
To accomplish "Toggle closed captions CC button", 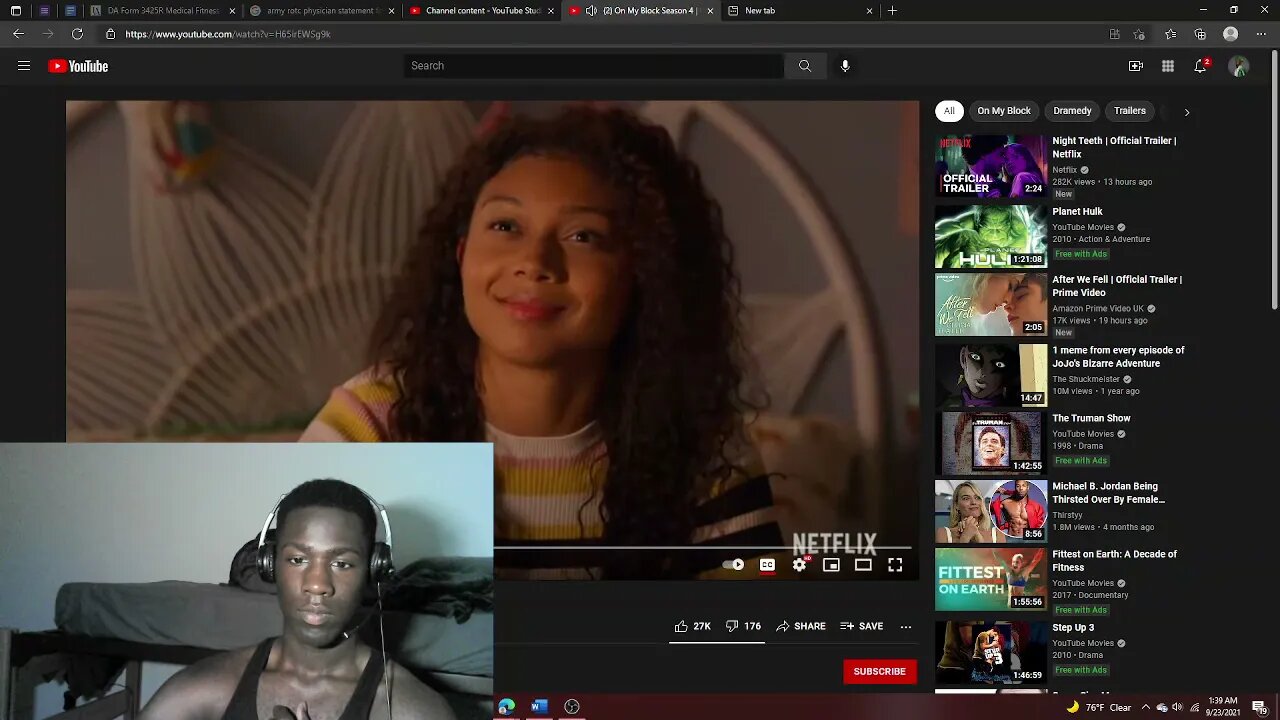I will pyautogui.click(x=767, y=565).
